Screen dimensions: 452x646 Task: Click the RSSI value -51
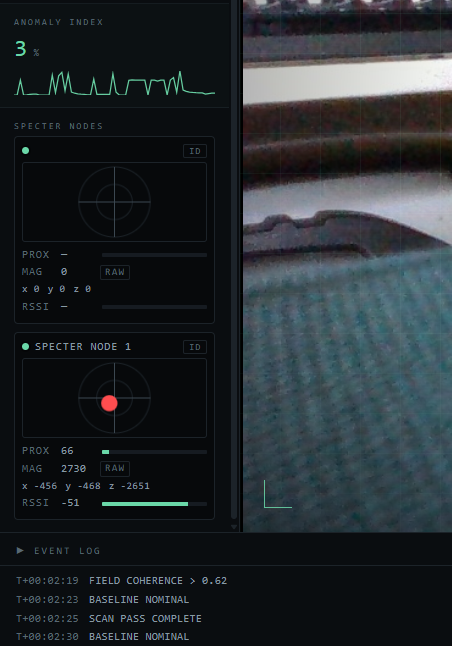(70, 503)
